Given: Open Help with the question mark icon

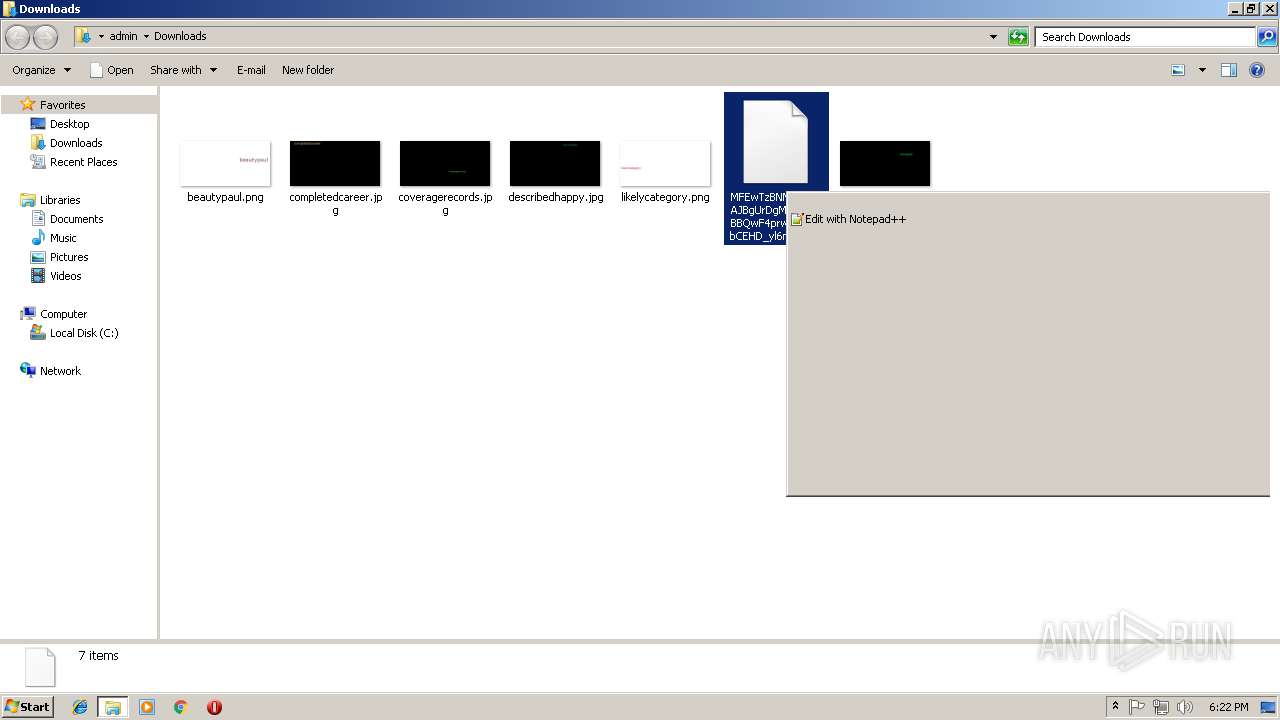Looking at the screenshot, I should click(x=1257, y=70).
